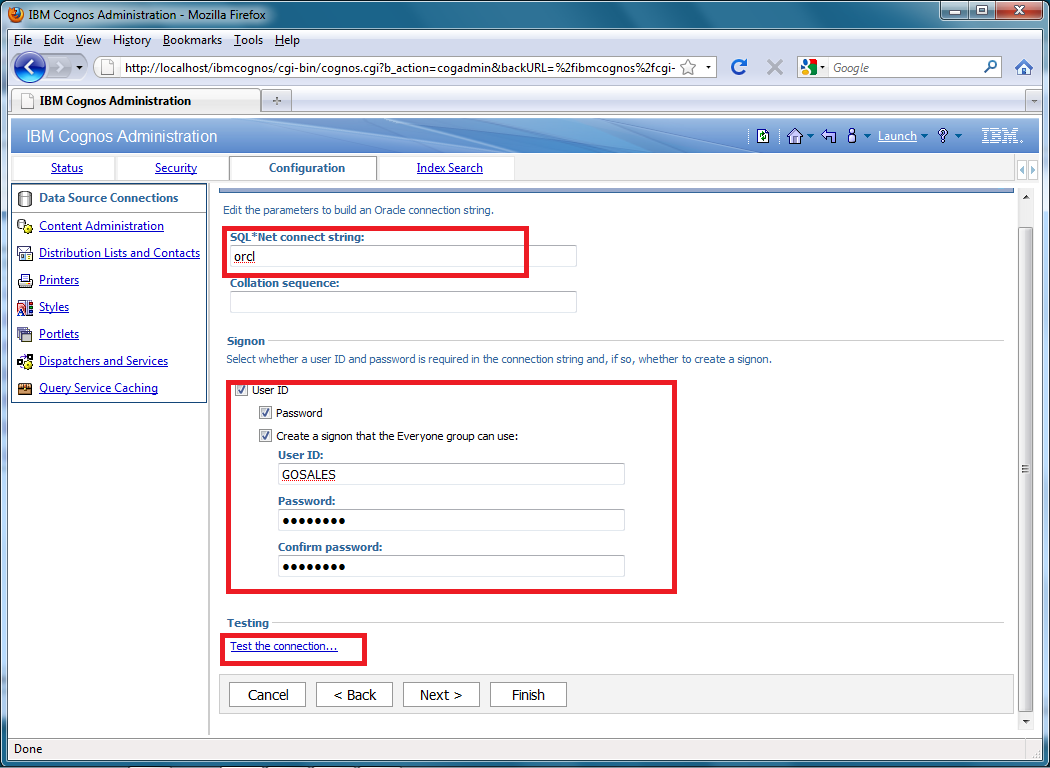Open the History menu
1050x768 pixels.
tap(132, 40)
